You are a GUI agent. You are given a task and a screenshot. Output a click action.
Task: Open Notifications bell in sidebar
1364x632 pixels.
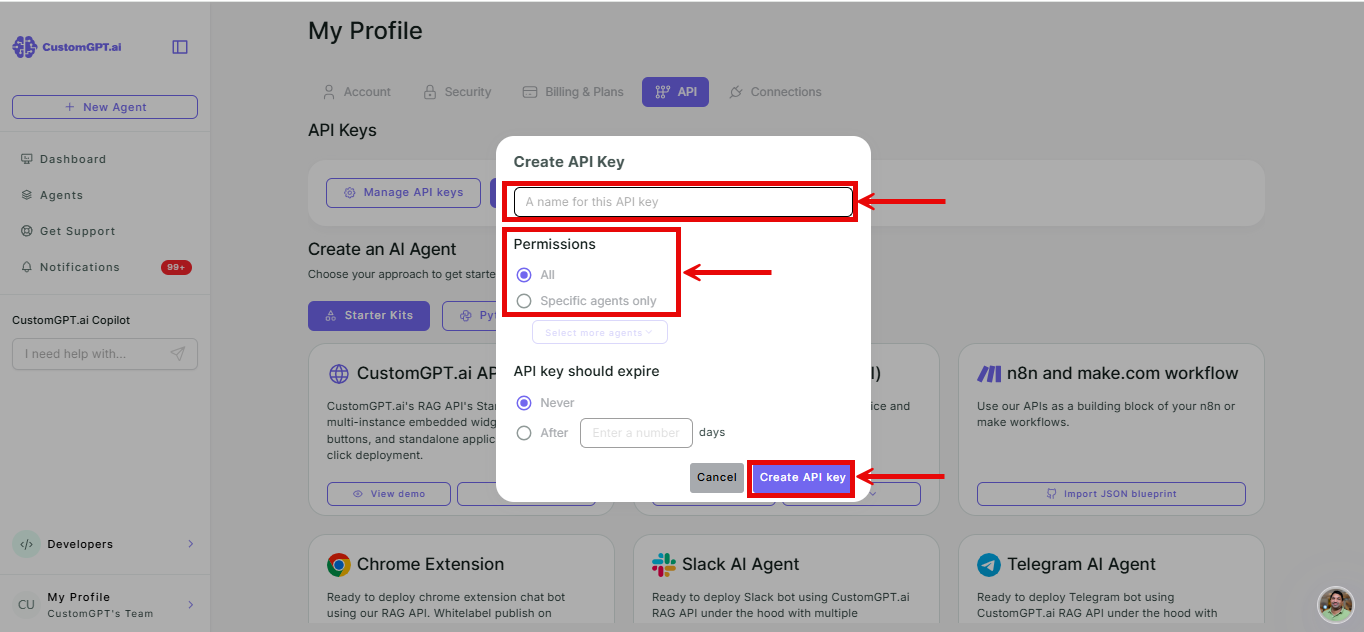[27, 267]
